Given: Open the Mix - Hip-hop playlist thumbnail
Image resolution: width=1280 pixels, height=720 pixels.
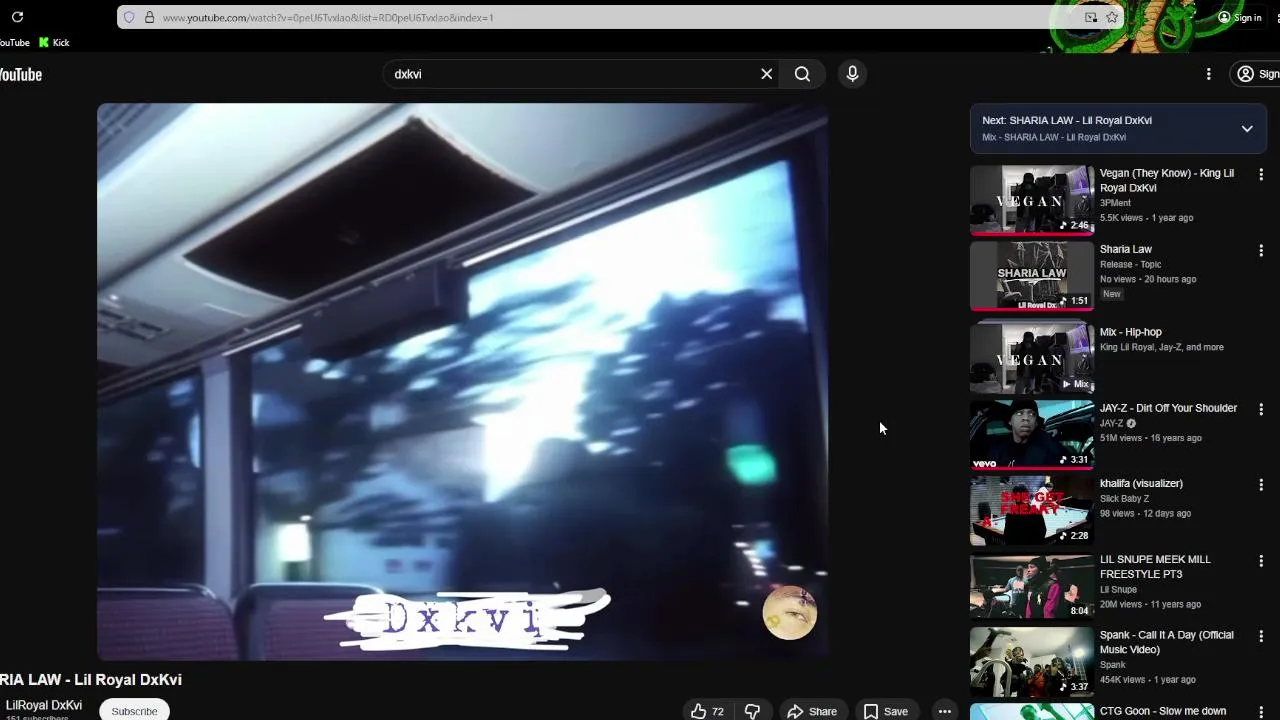Looking at the screenshot, I should (1032, 359).
